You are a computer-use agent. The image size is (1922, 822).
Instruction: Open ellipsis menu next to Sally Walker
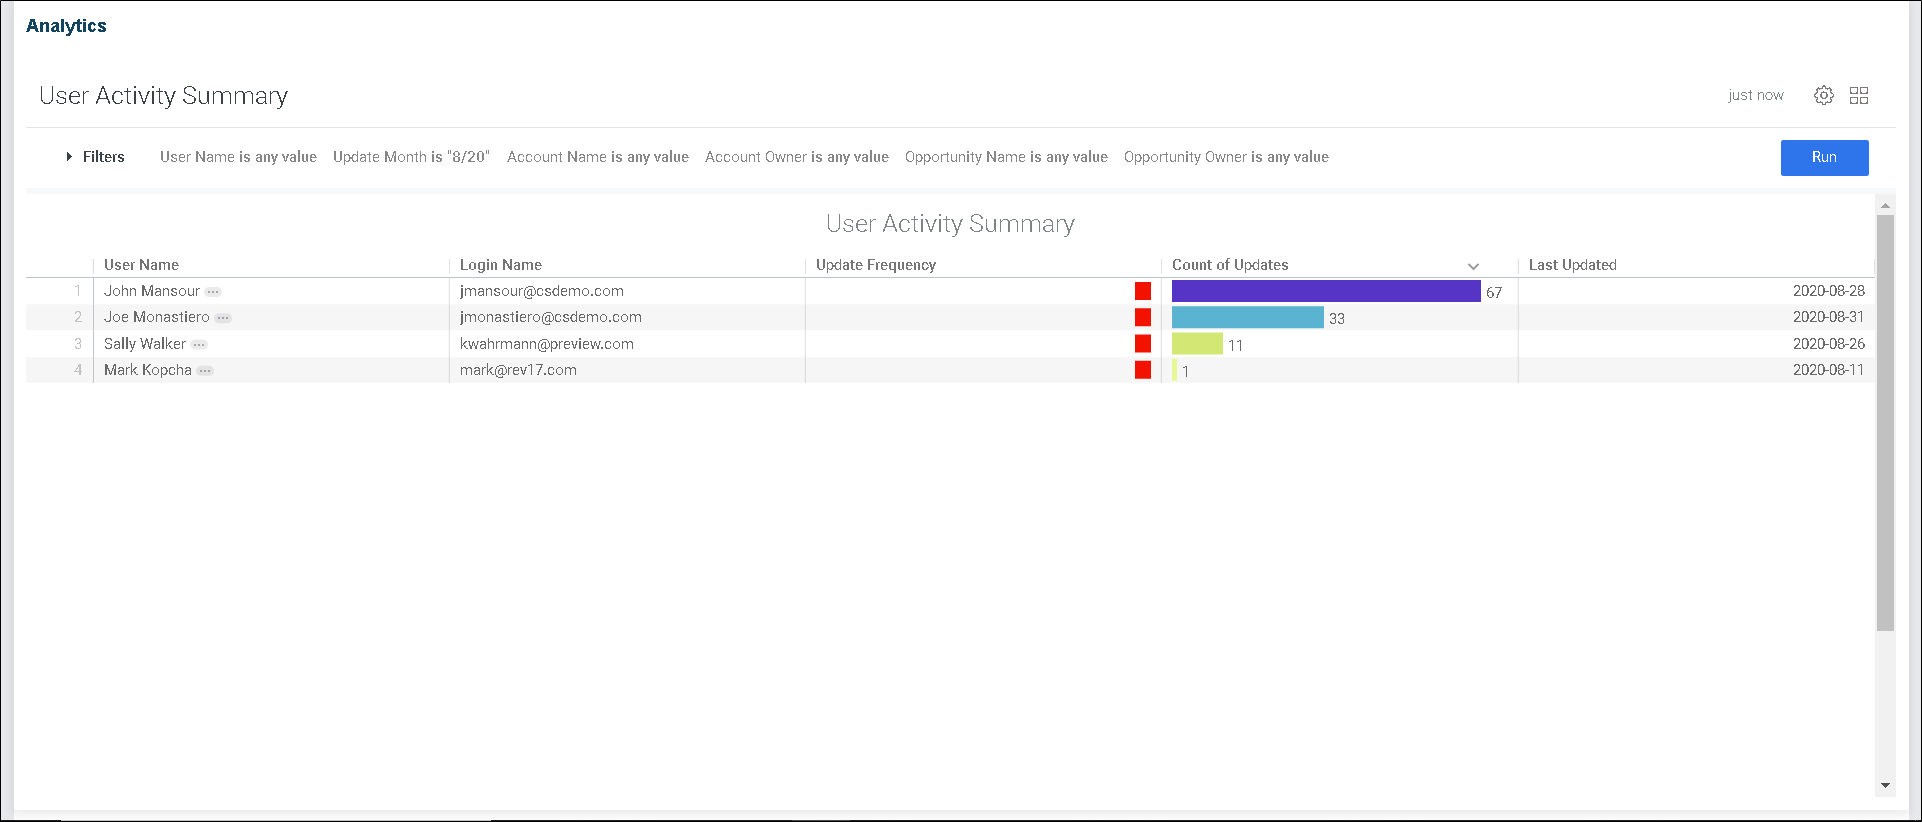199,345
